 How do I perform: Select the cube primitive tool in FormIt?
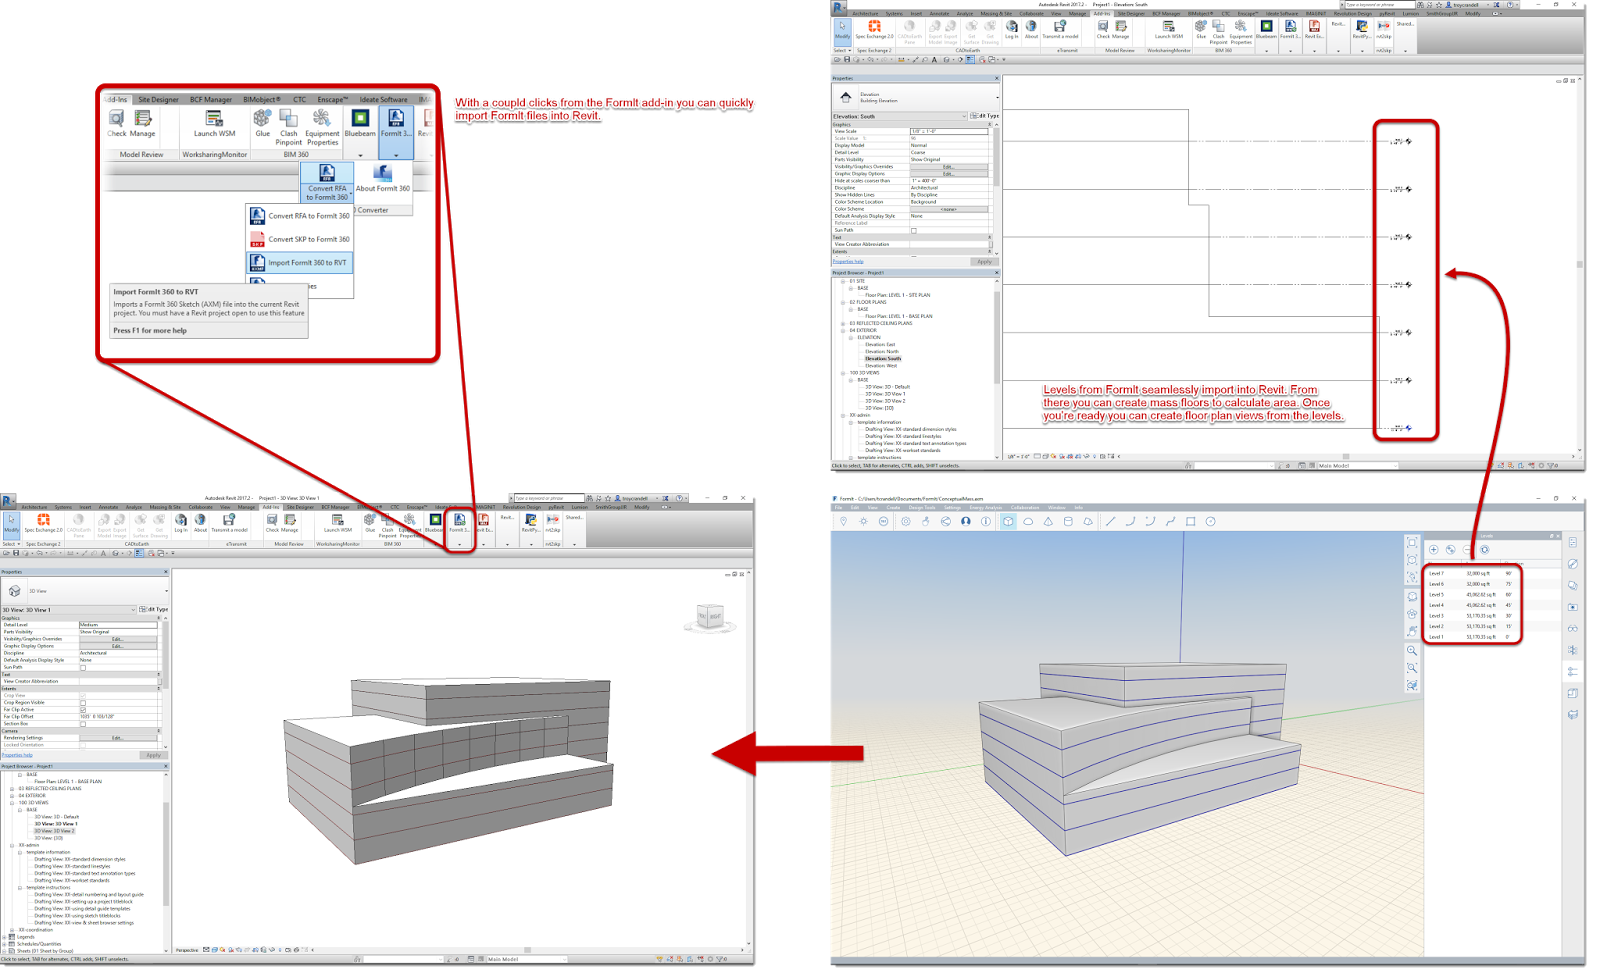point(1006,522)
